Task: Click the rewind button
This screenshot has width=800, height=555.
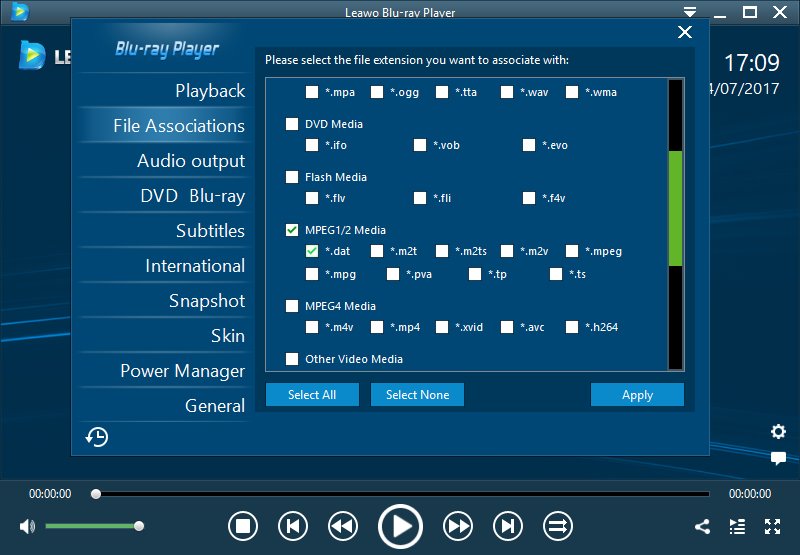Action: (343, 526)
